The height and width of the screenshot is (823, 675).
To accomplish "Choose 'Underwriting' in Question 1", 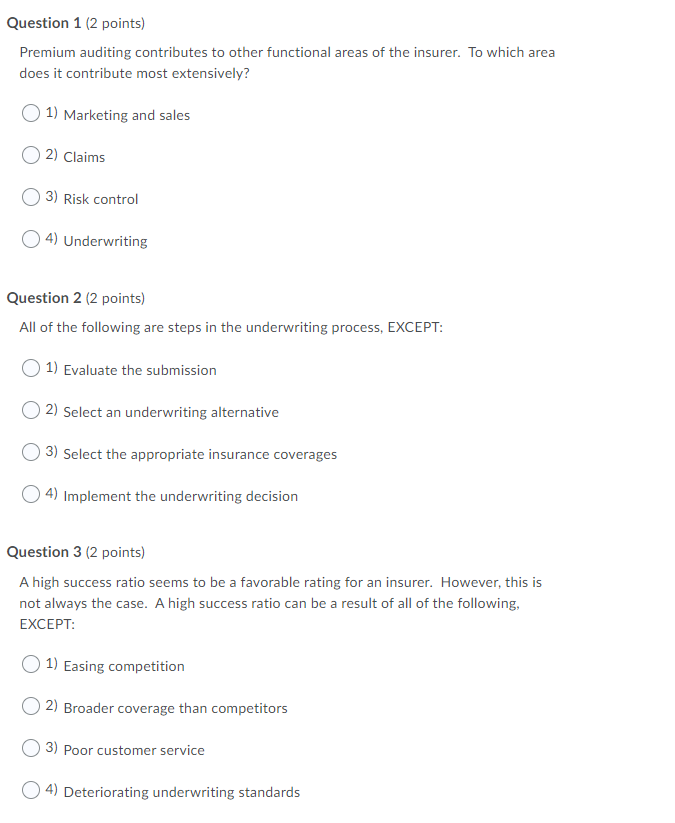I will 31,239.
